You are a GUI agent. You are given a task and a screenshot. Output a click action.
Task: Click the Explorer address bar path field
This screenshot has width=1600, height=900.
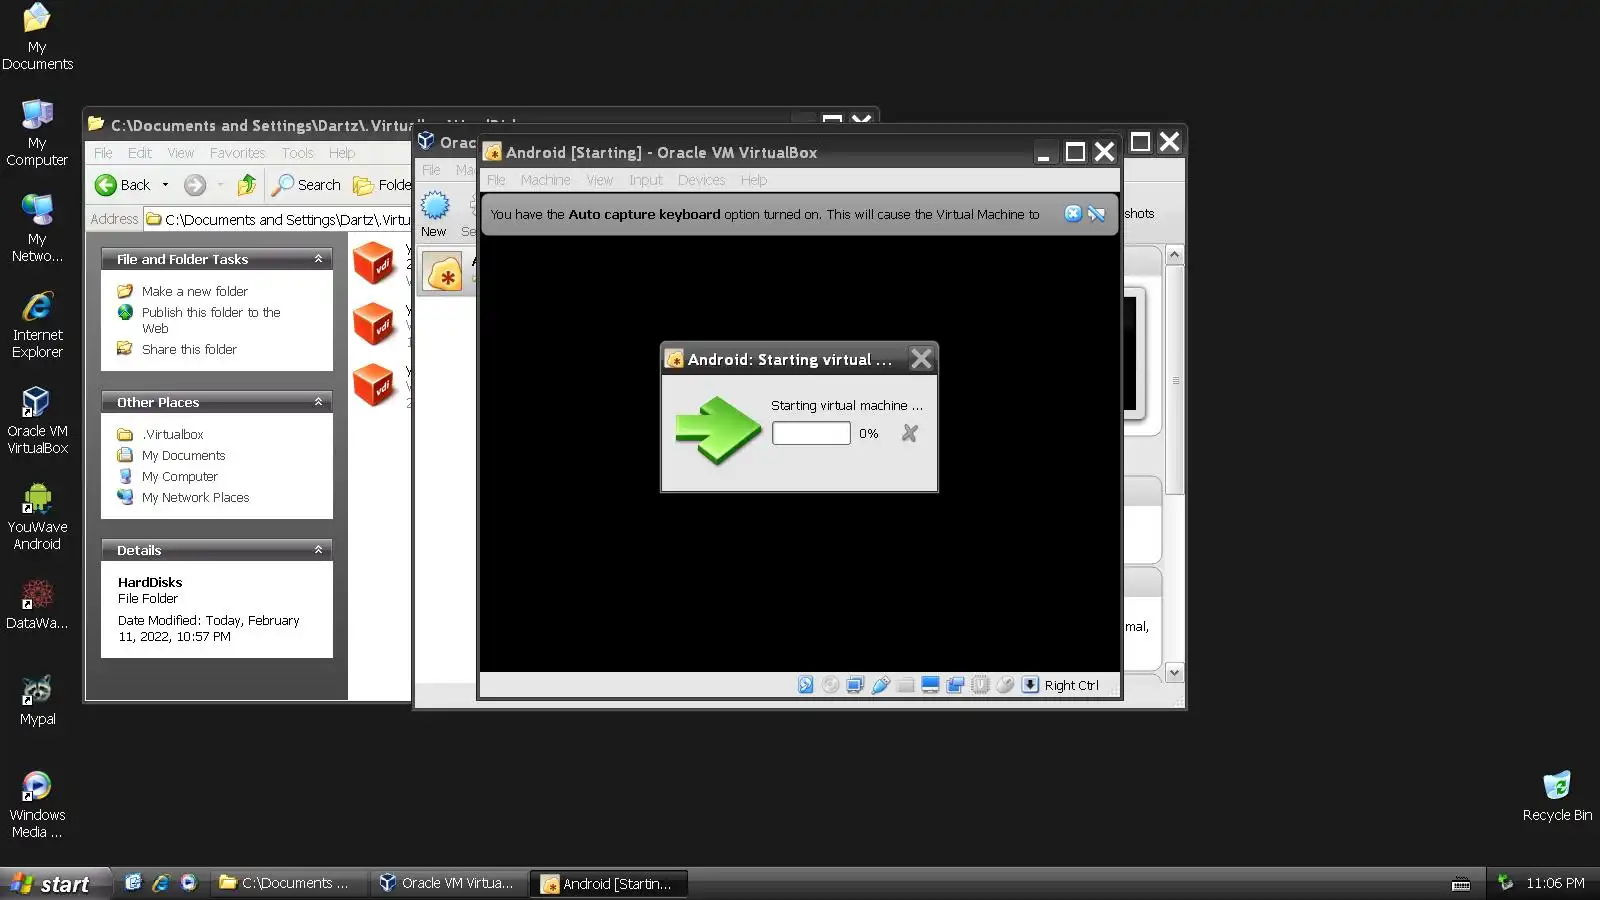[277, 219]
